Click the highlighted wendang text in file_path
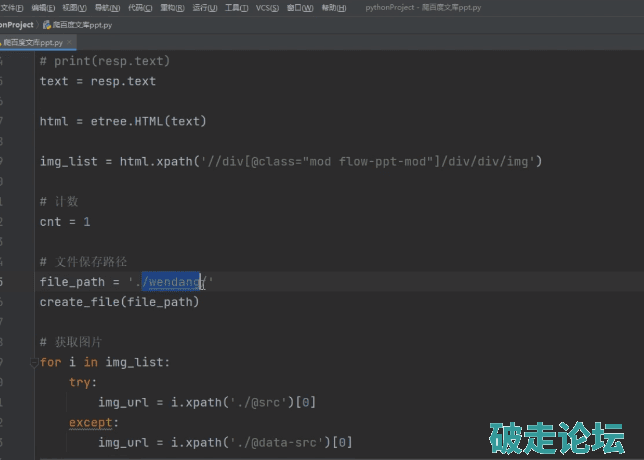This screenshot has height=460, width=644. [x=171, y=282]
